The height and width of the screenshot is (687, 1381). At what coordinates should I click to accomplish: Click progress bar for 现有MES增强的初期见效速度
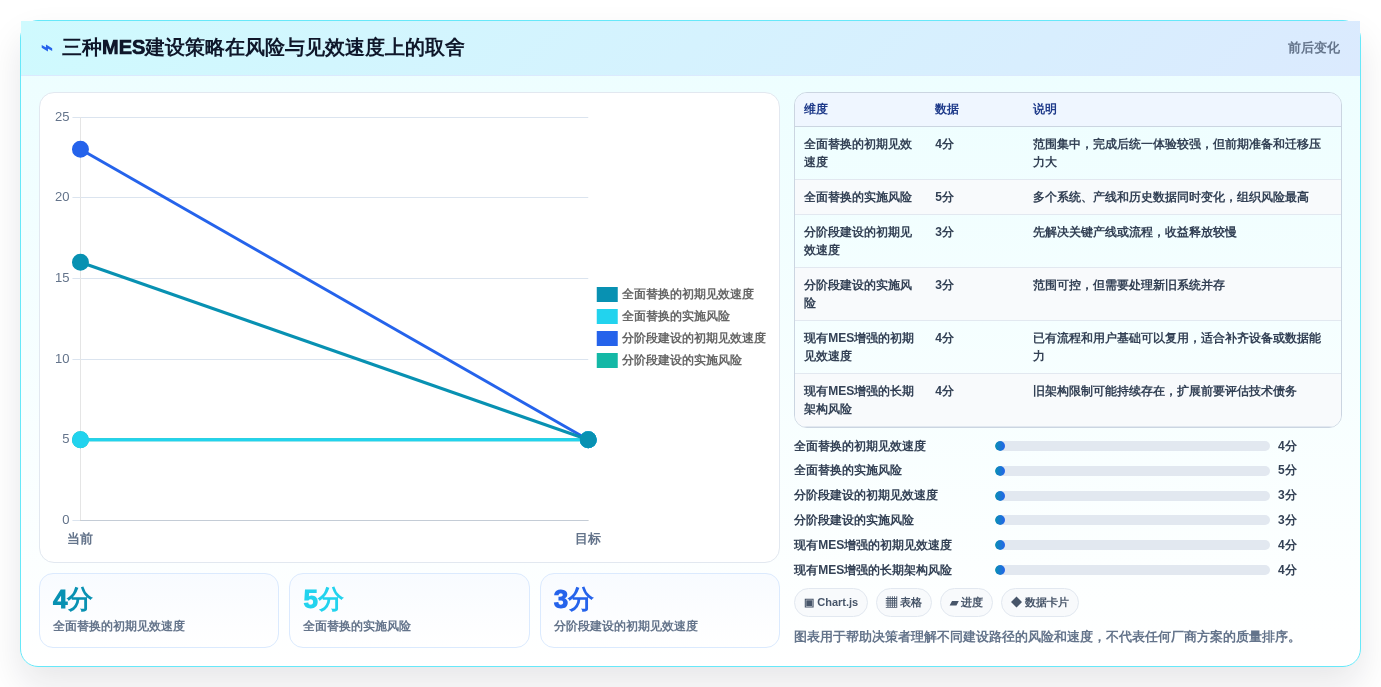pos(1132,545)
